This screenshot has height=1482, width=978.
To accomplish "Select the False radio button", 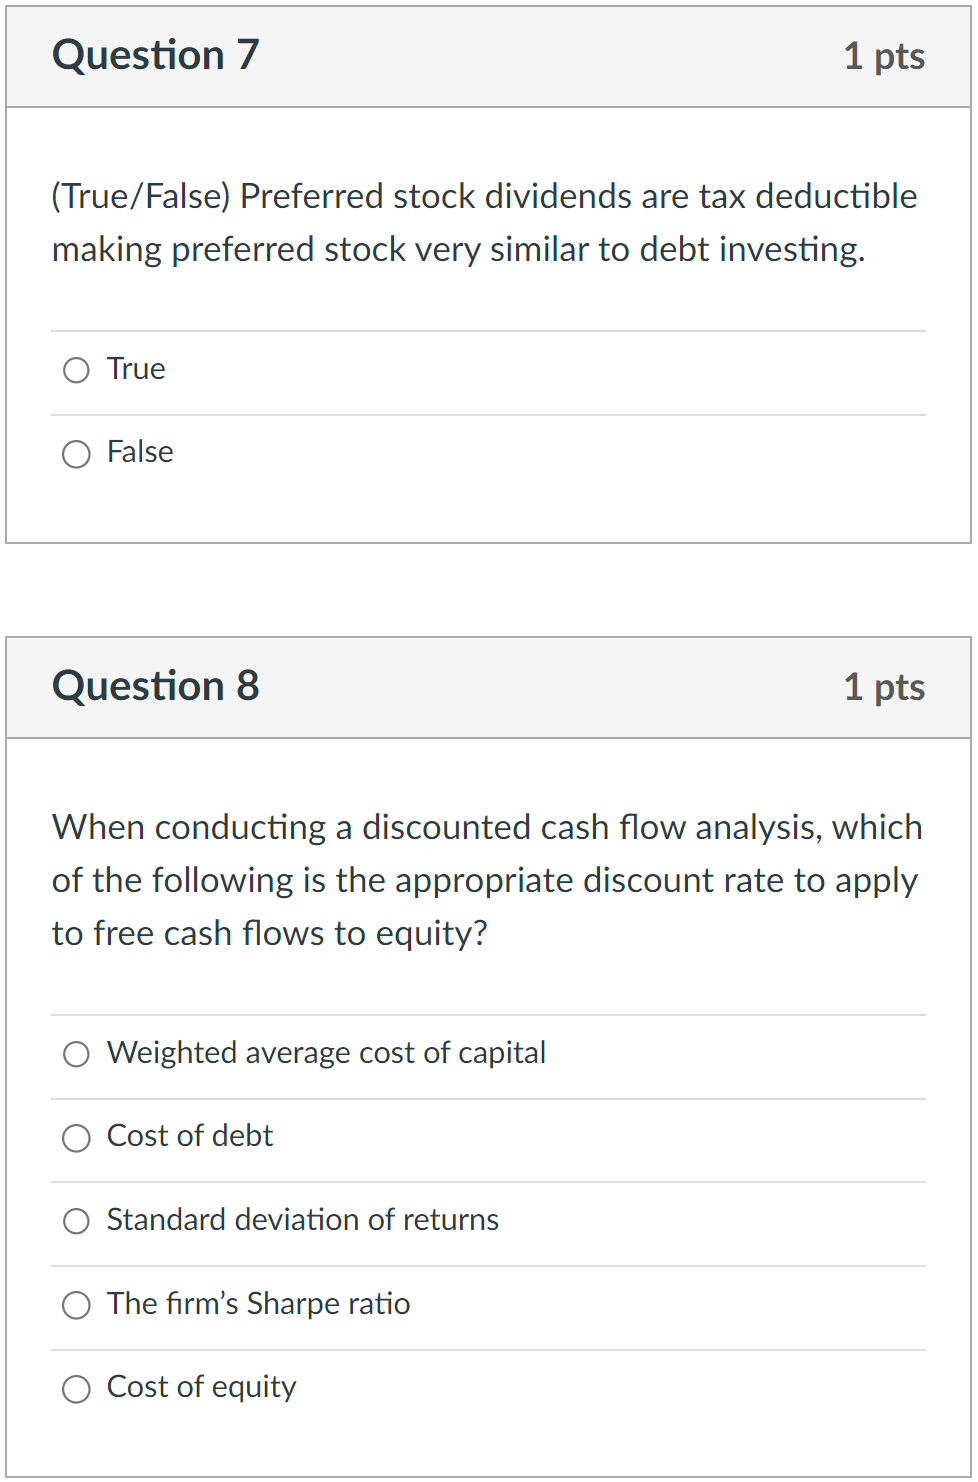I will [76, 455].
